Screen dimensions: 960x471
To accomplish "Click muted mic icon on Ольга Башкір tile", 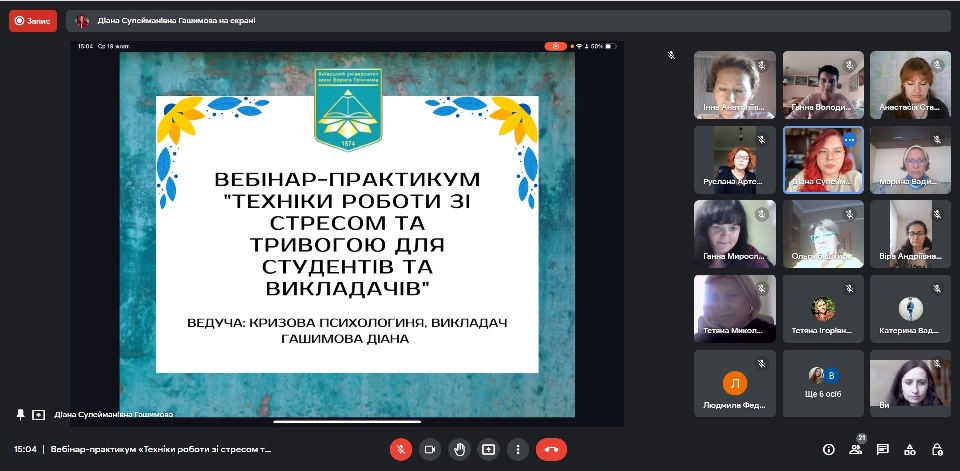I will pos(849,214).
